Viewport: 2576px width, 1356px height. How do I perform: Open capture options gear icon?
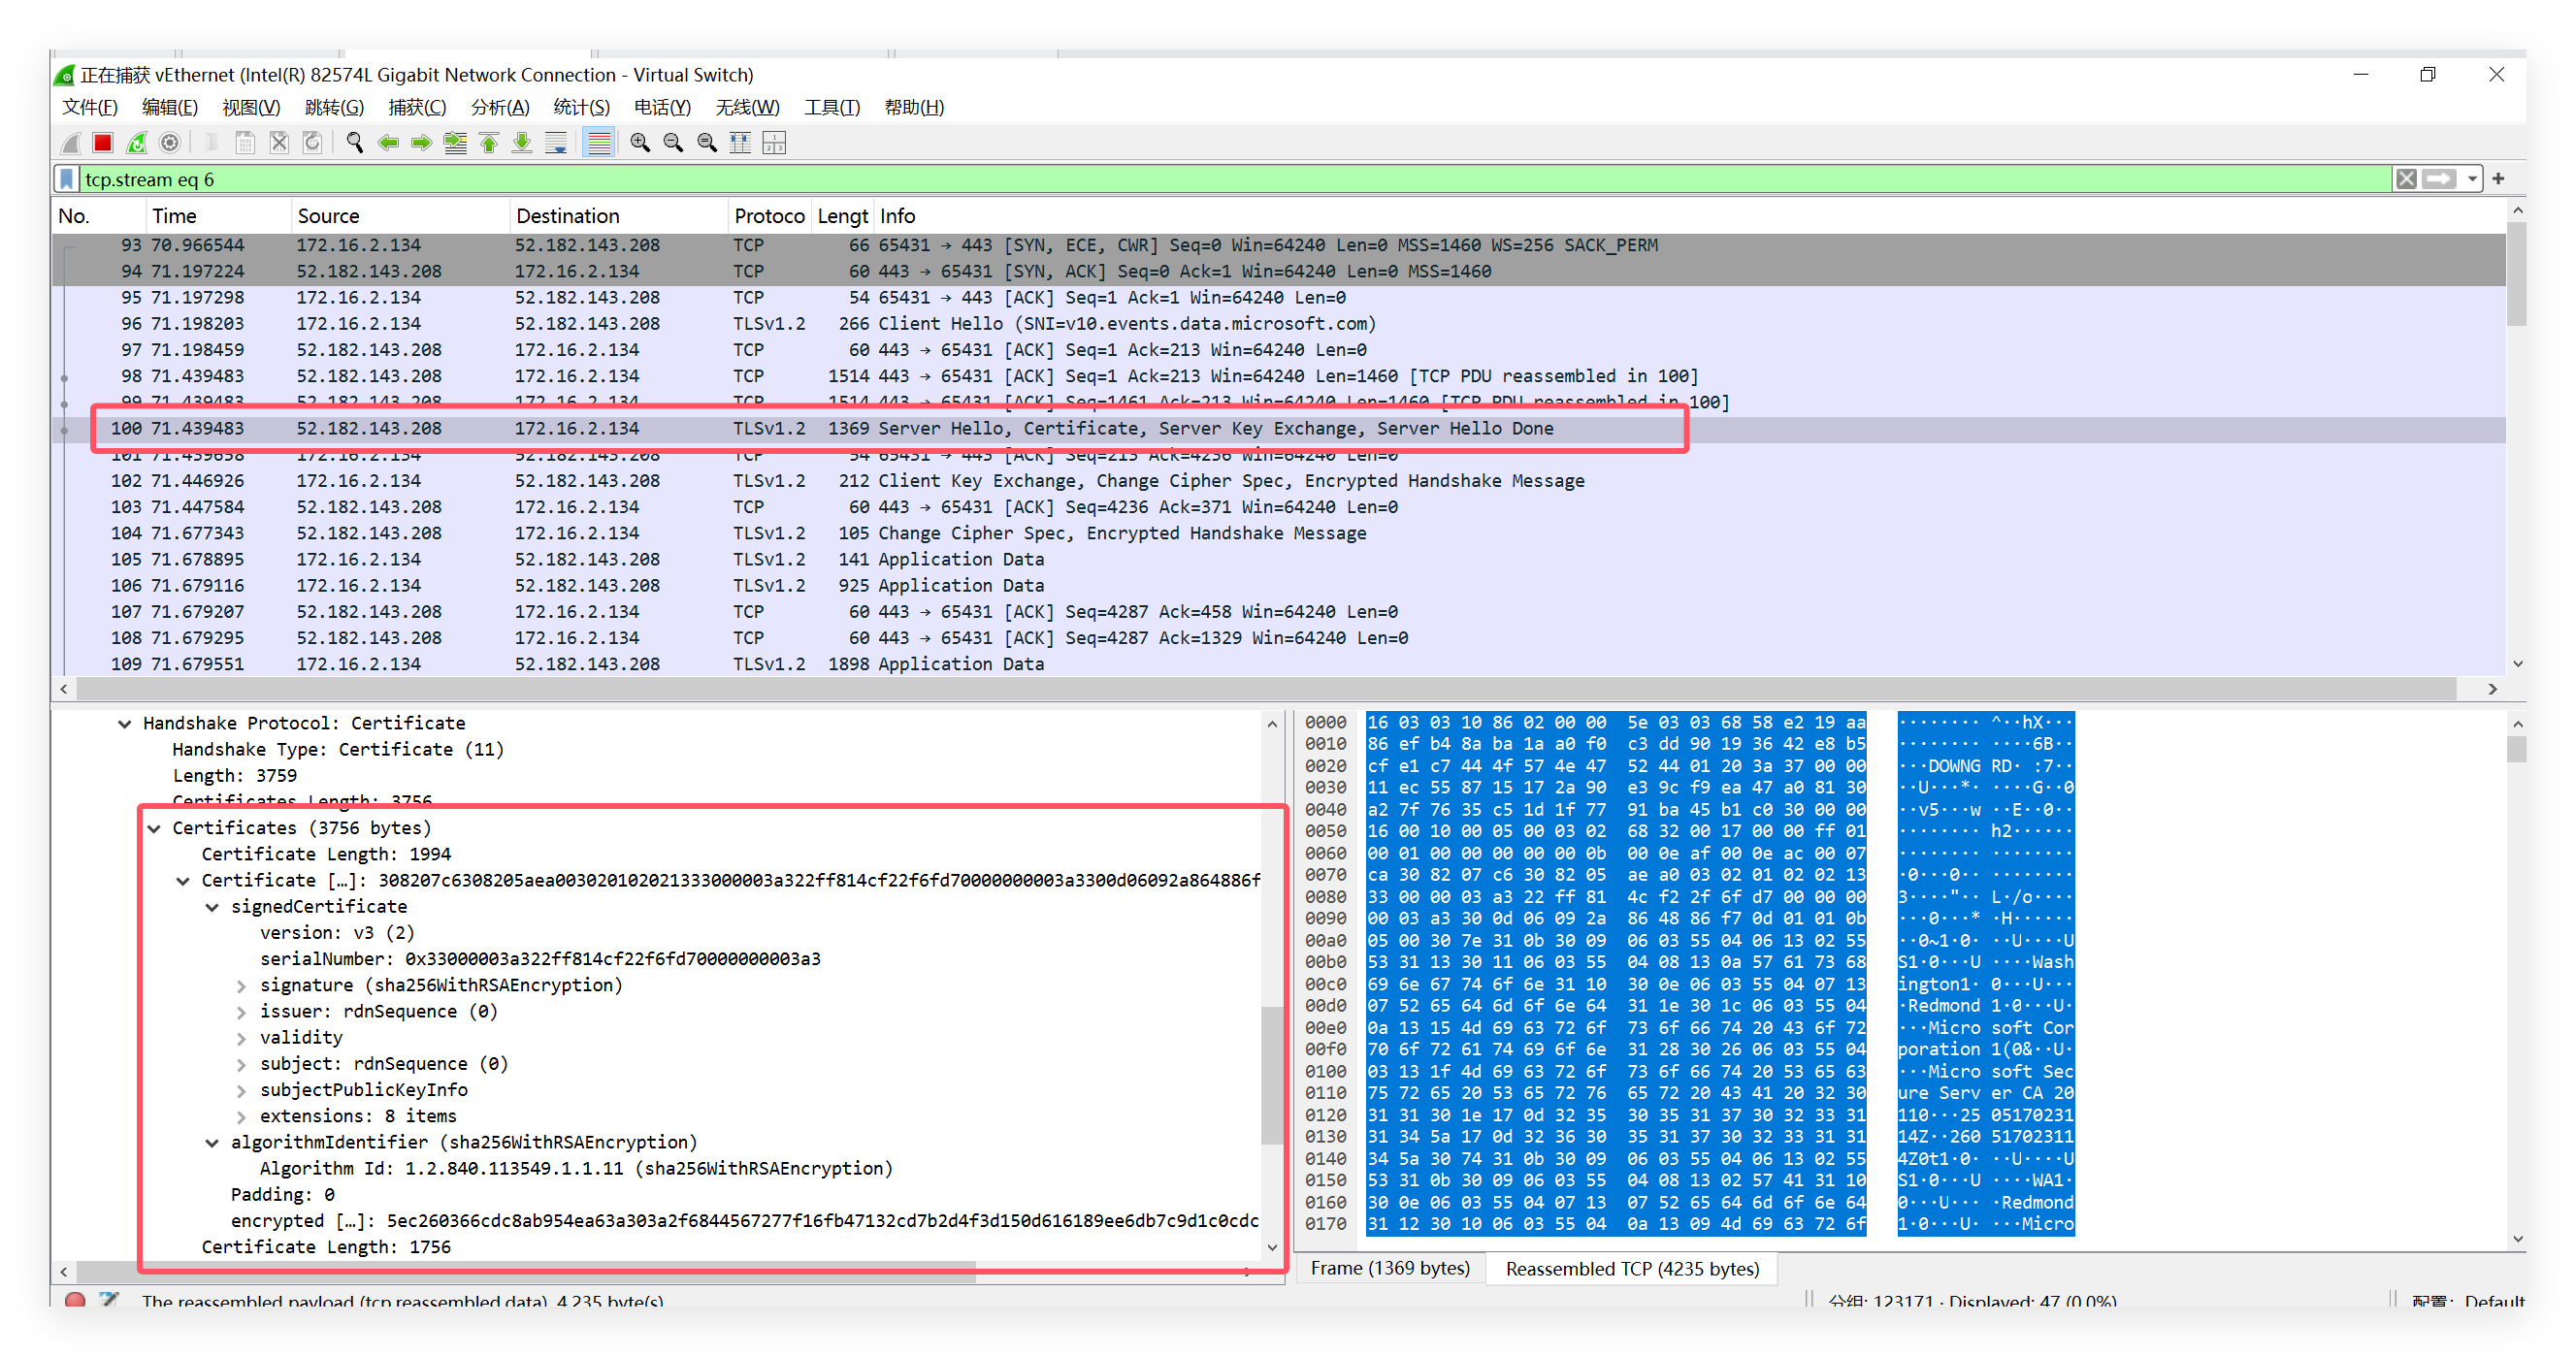pos(170,143)
